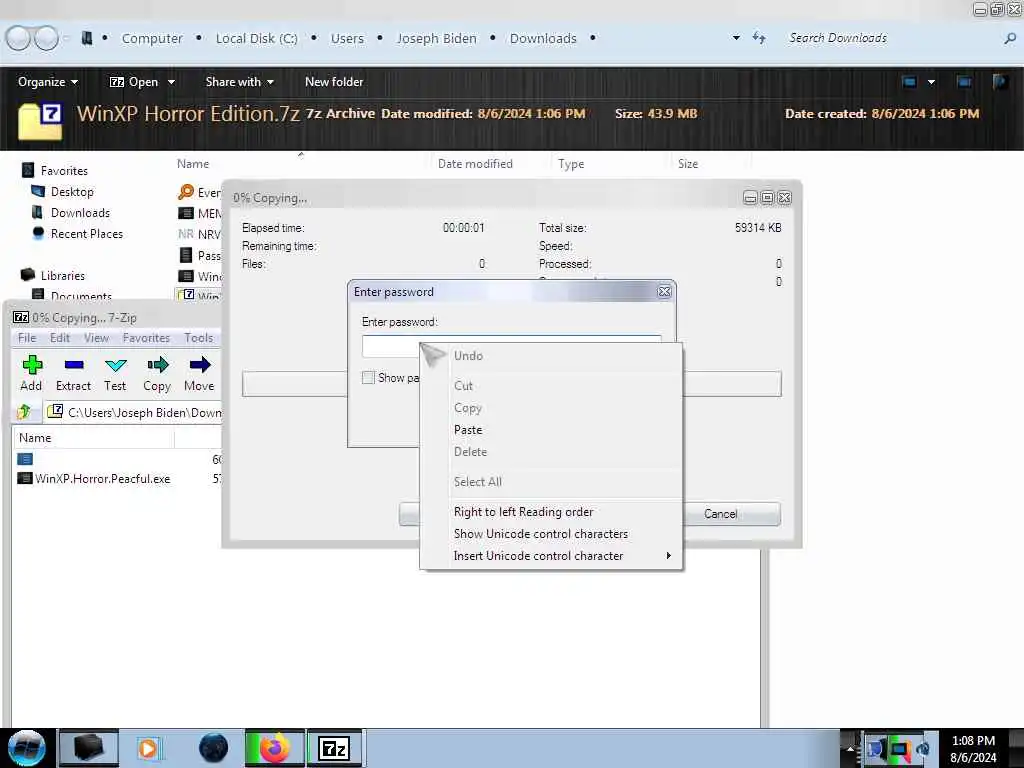Click the Favorites header in sidebar
Image resolution: width=1024 pixels, height=768 pixels.
click(x=64, y=170)
